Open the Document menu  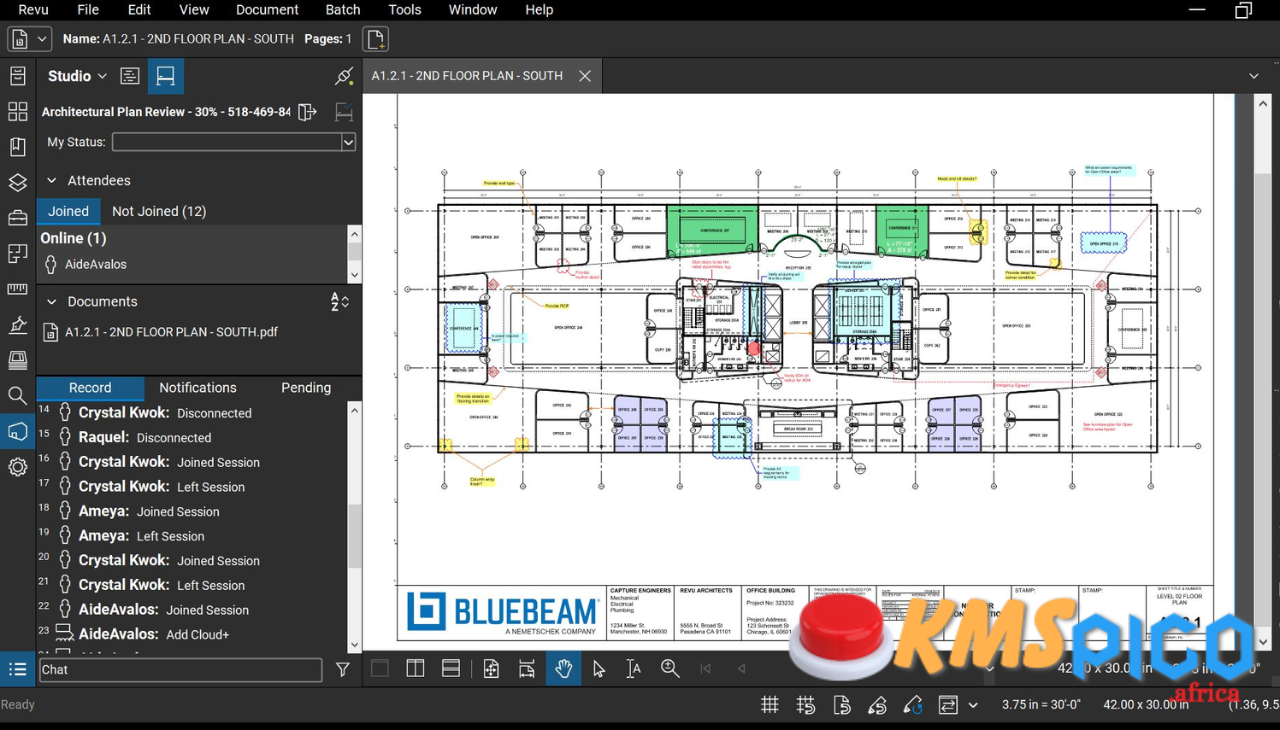[x=267, y=10]
